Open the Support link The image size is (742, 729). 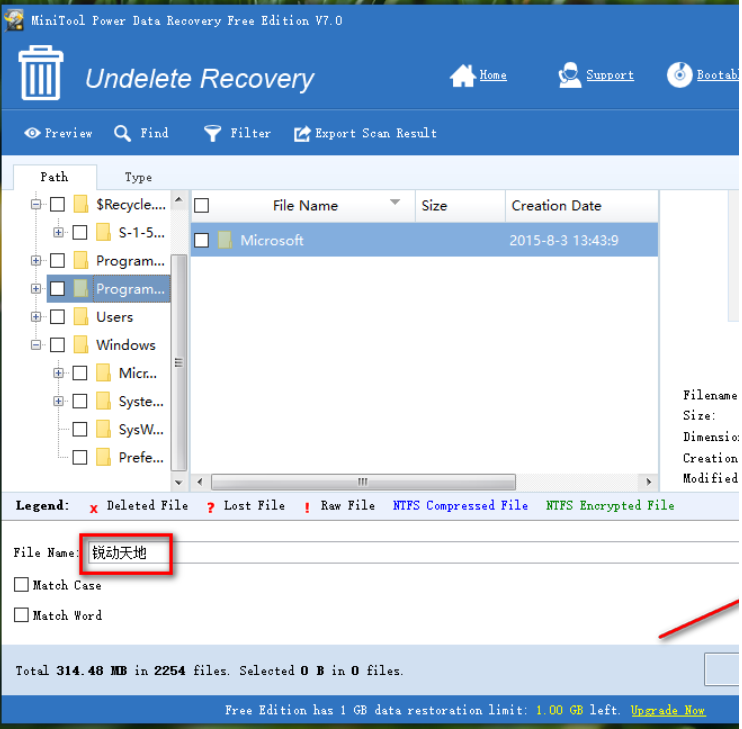610,75
